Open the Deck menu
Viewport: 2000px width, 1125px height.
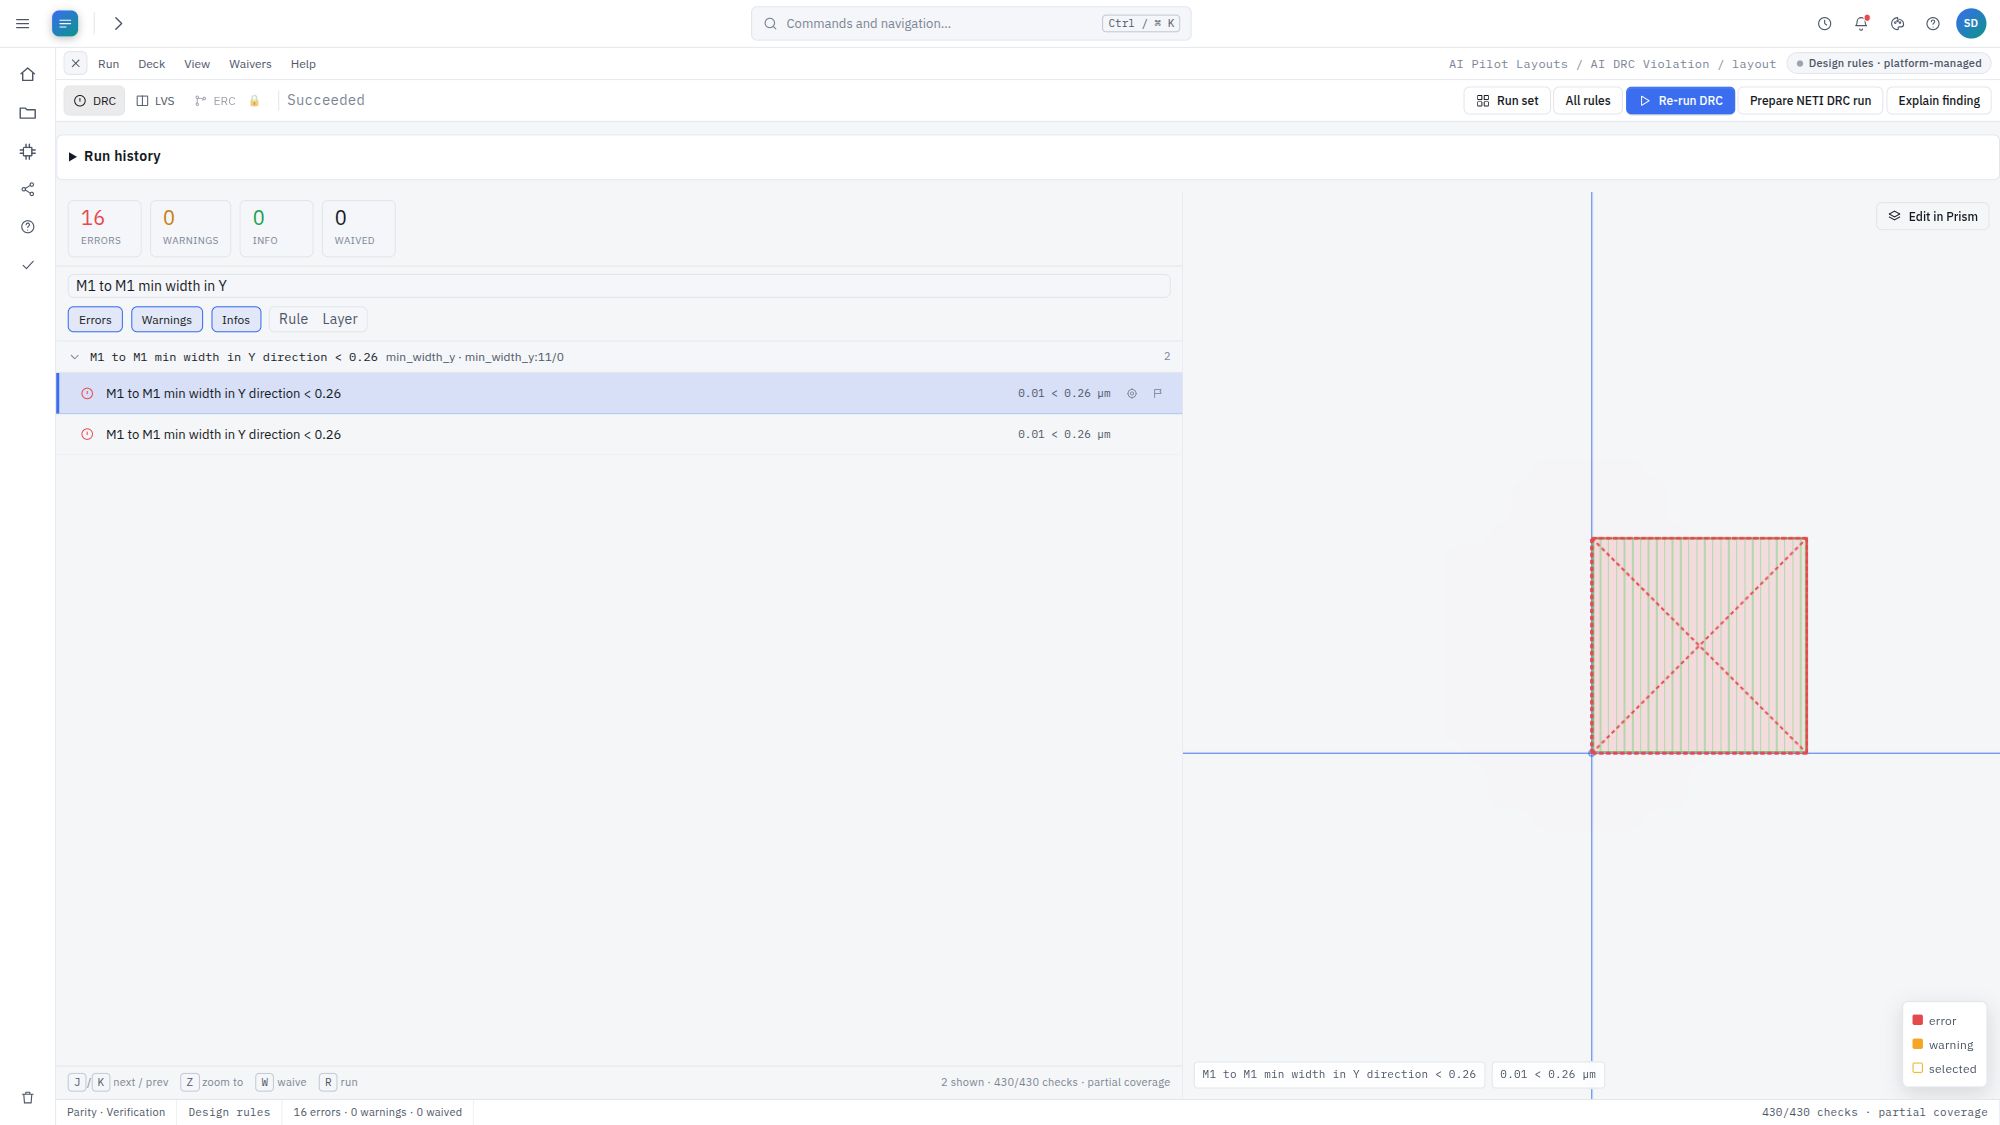coord(151,64)
